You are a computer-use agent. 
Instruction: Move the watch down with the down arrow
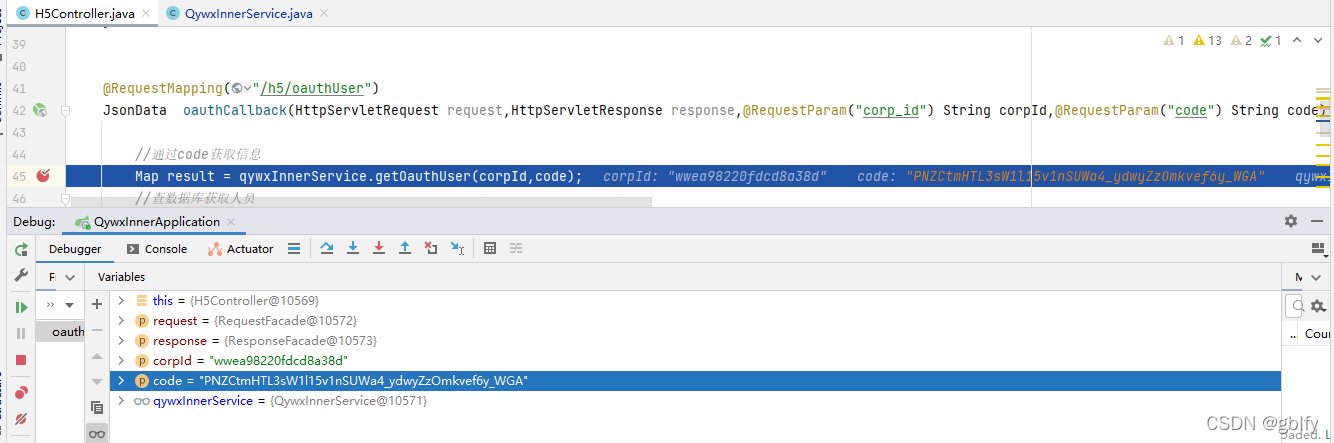(97, 382)
